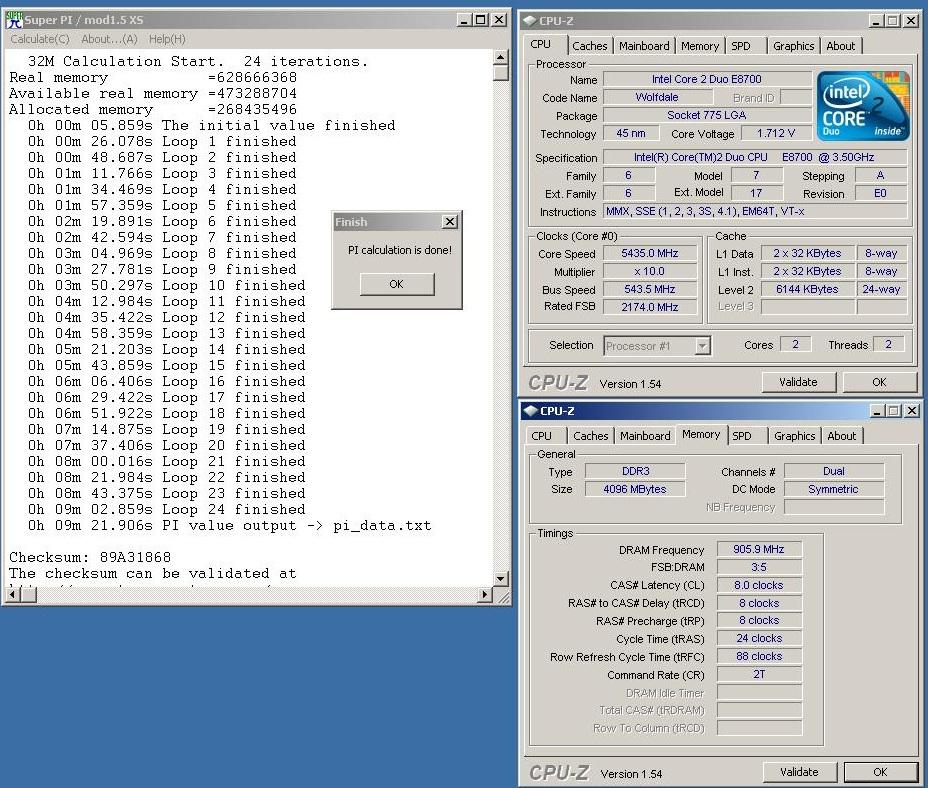Switch to Caches tab in top CPU-Z
The height and width of the screenshot is (788, 928).
point(589,46)
